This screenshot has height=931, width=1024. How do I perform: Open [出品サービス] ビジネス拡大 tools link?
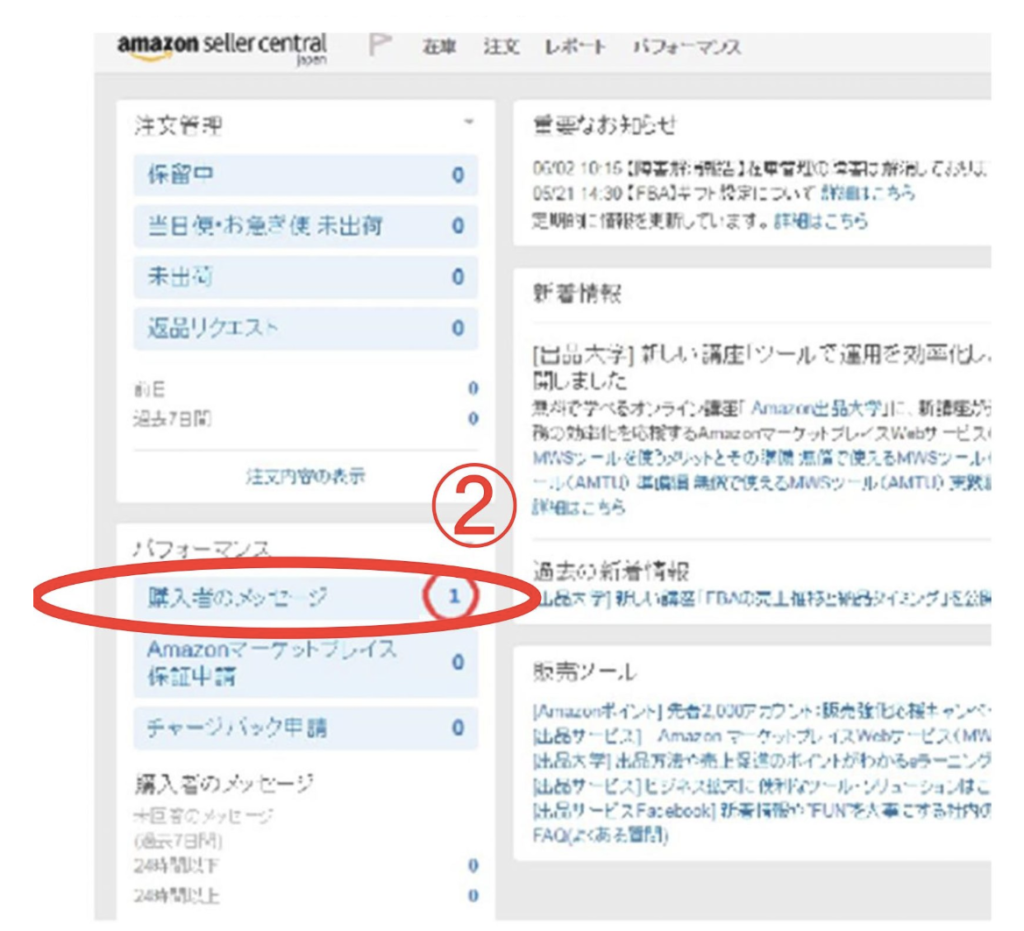[761, 785]
